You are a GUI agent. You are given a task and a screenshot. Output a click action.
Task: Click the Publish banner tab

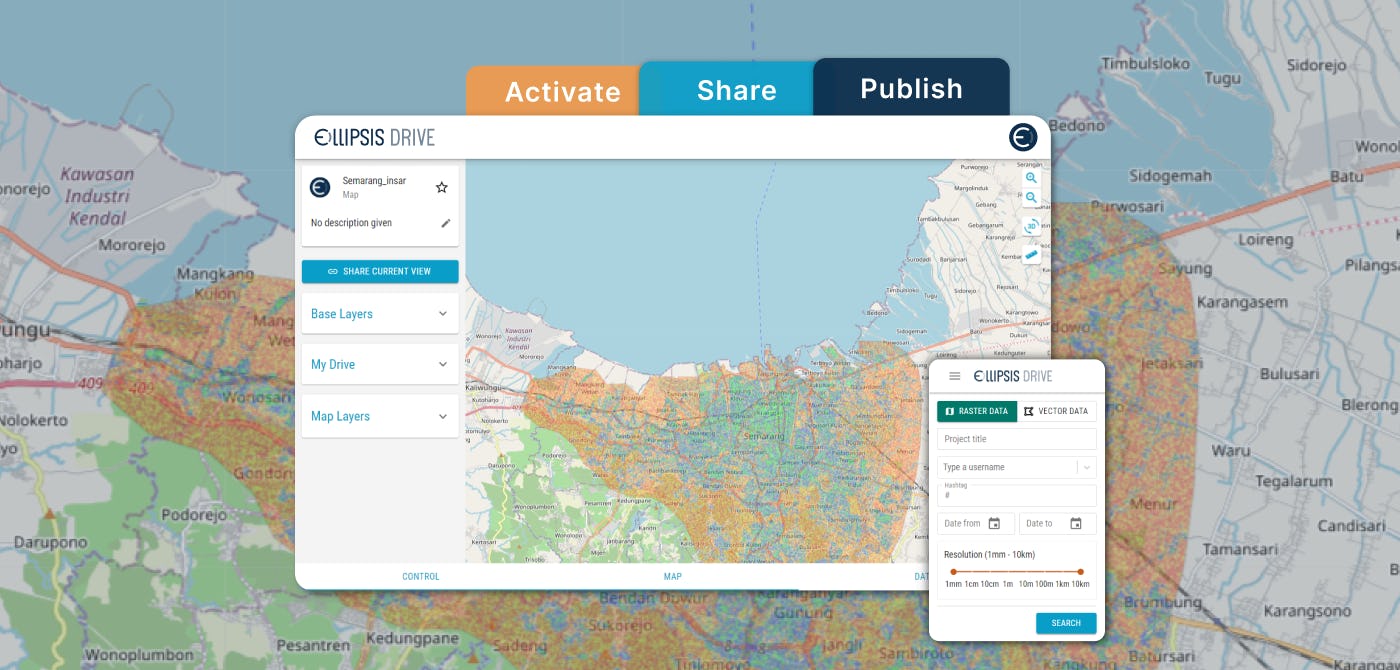pos(911,87)
